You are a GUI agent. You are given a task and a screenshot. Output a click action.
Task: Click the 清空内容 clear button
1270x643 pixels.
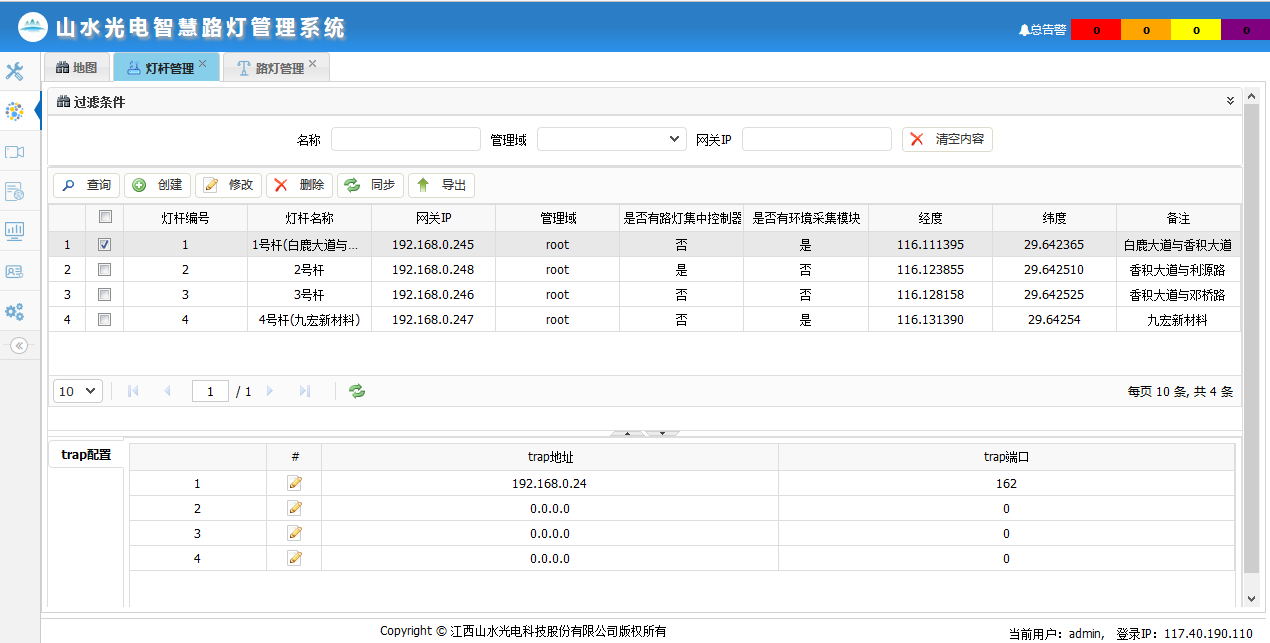(947, 139)
